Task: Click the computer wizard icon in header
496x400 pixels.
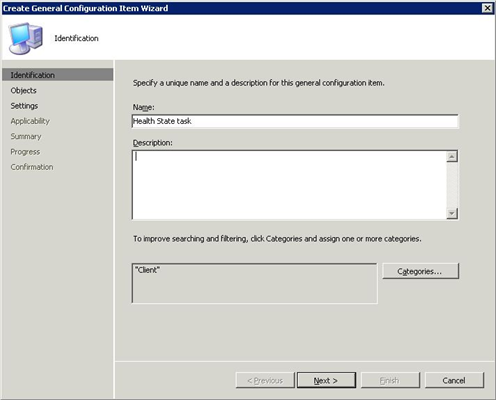Action: point(26,38)
